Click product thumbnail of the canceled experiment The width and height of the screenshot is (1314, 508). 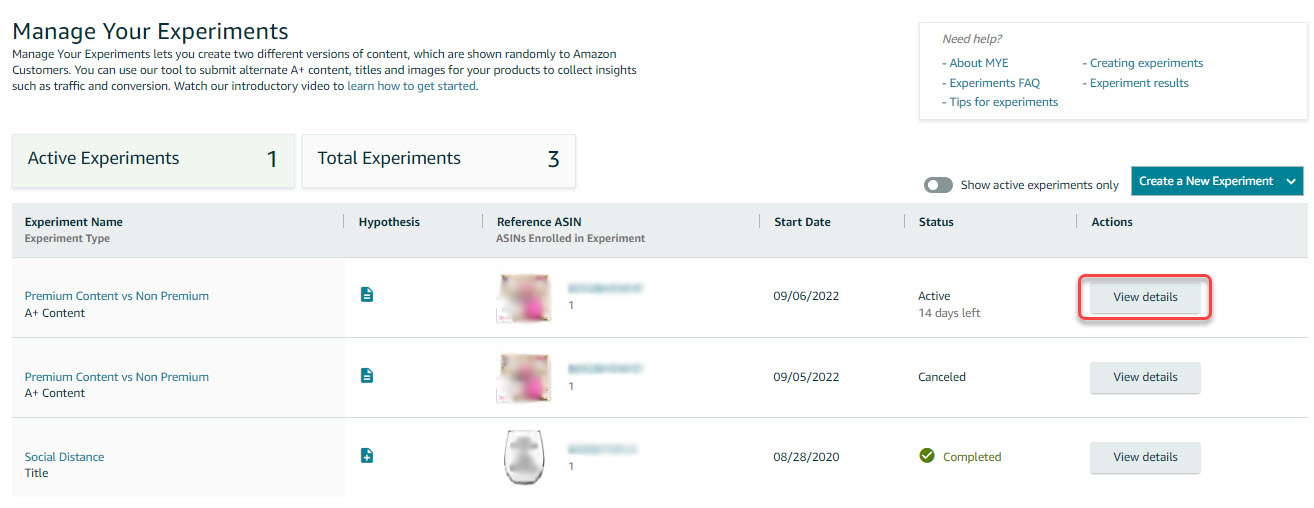523,378
